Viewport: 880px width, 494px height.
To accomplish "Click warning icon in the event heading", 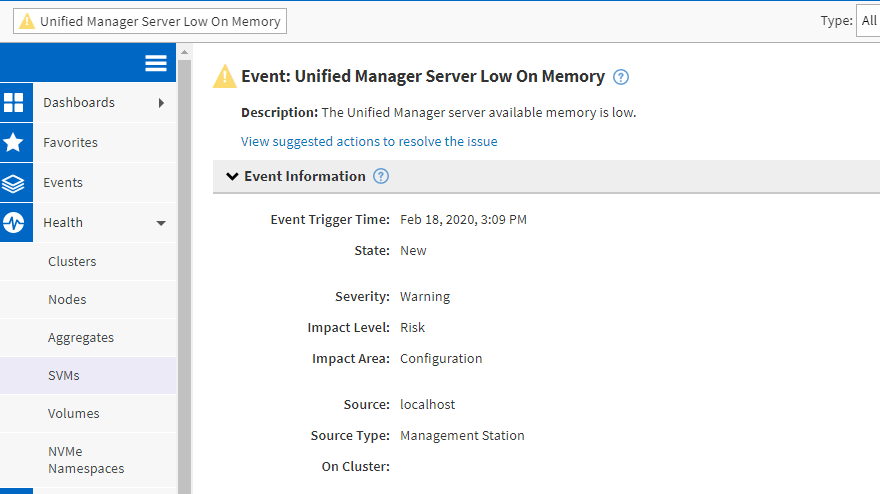I will (225, 76).
